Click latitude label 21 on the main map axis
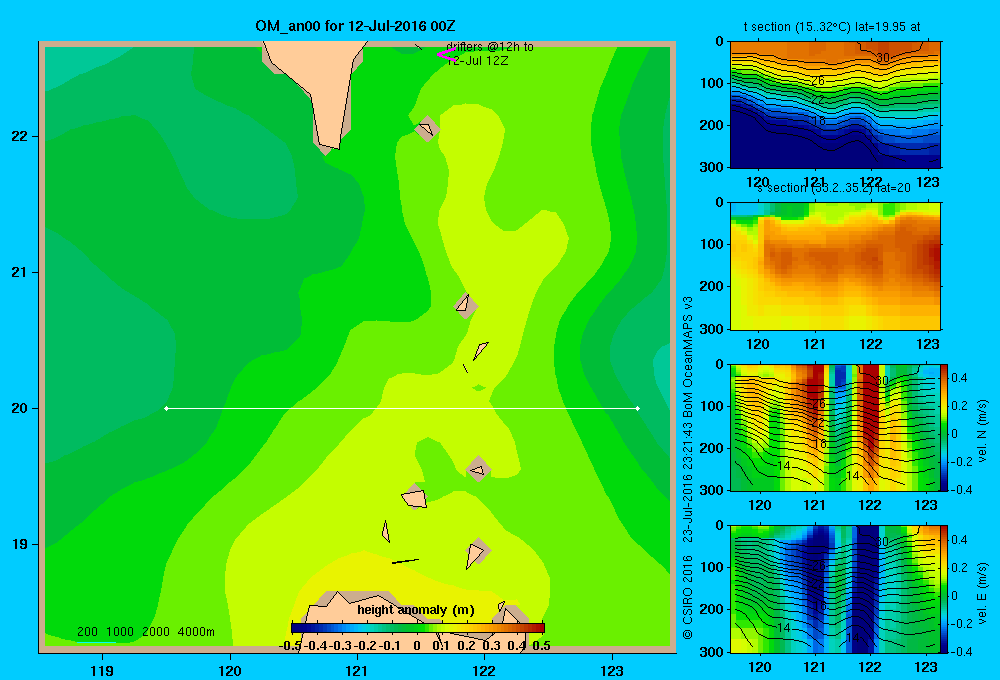This screenshot has width=1000, height=680. (x=20, y=272)
